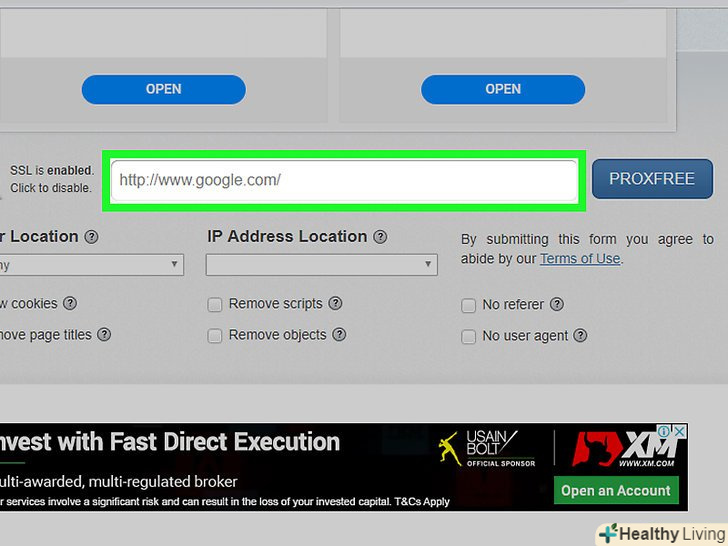Open help icon next to server Location heading
The image size is (728, 546).
pyautogui.click(x=91, y=237)
